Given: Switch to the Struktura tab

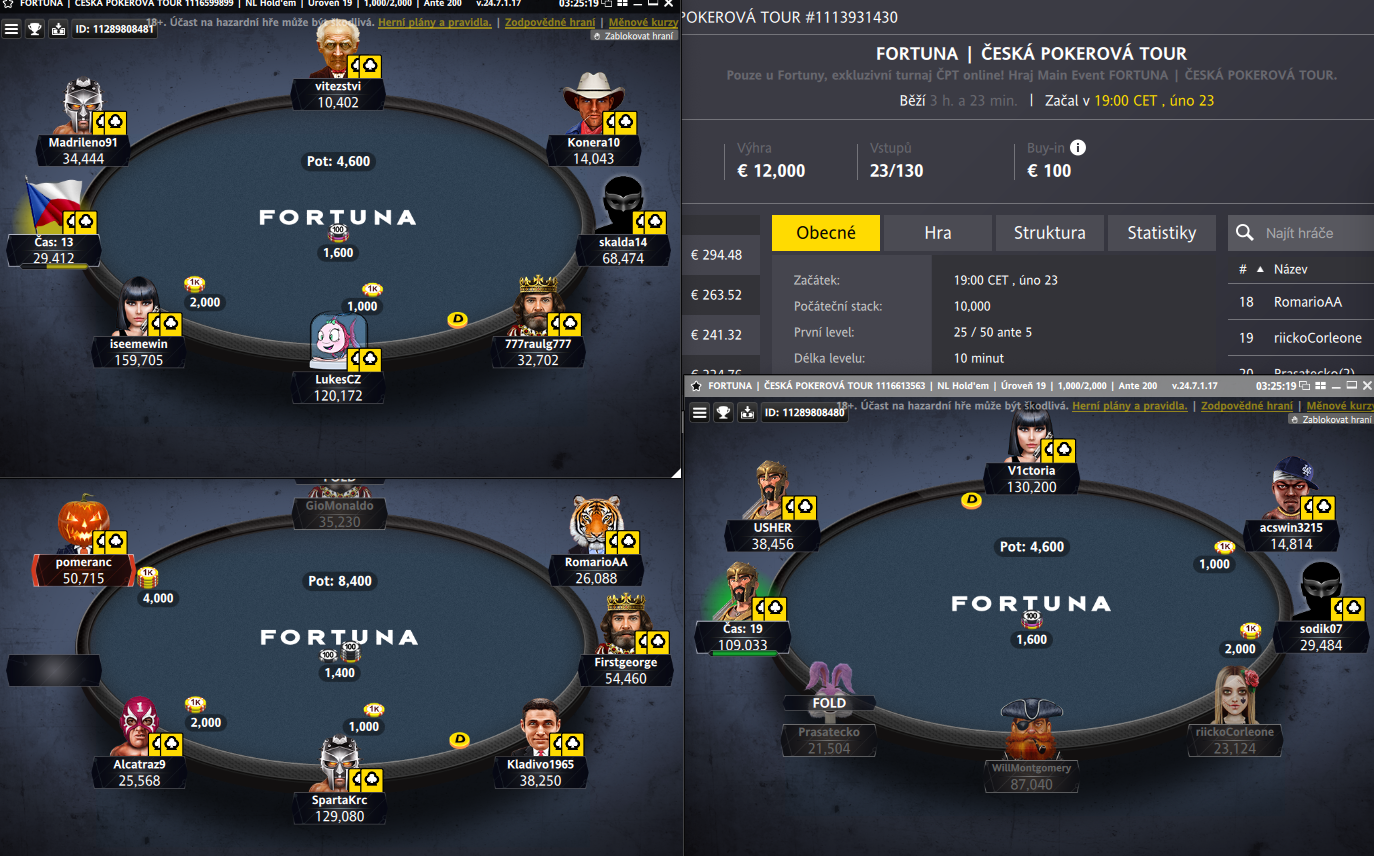Looking at the screenshot, I should click(x=1049, y=233).
